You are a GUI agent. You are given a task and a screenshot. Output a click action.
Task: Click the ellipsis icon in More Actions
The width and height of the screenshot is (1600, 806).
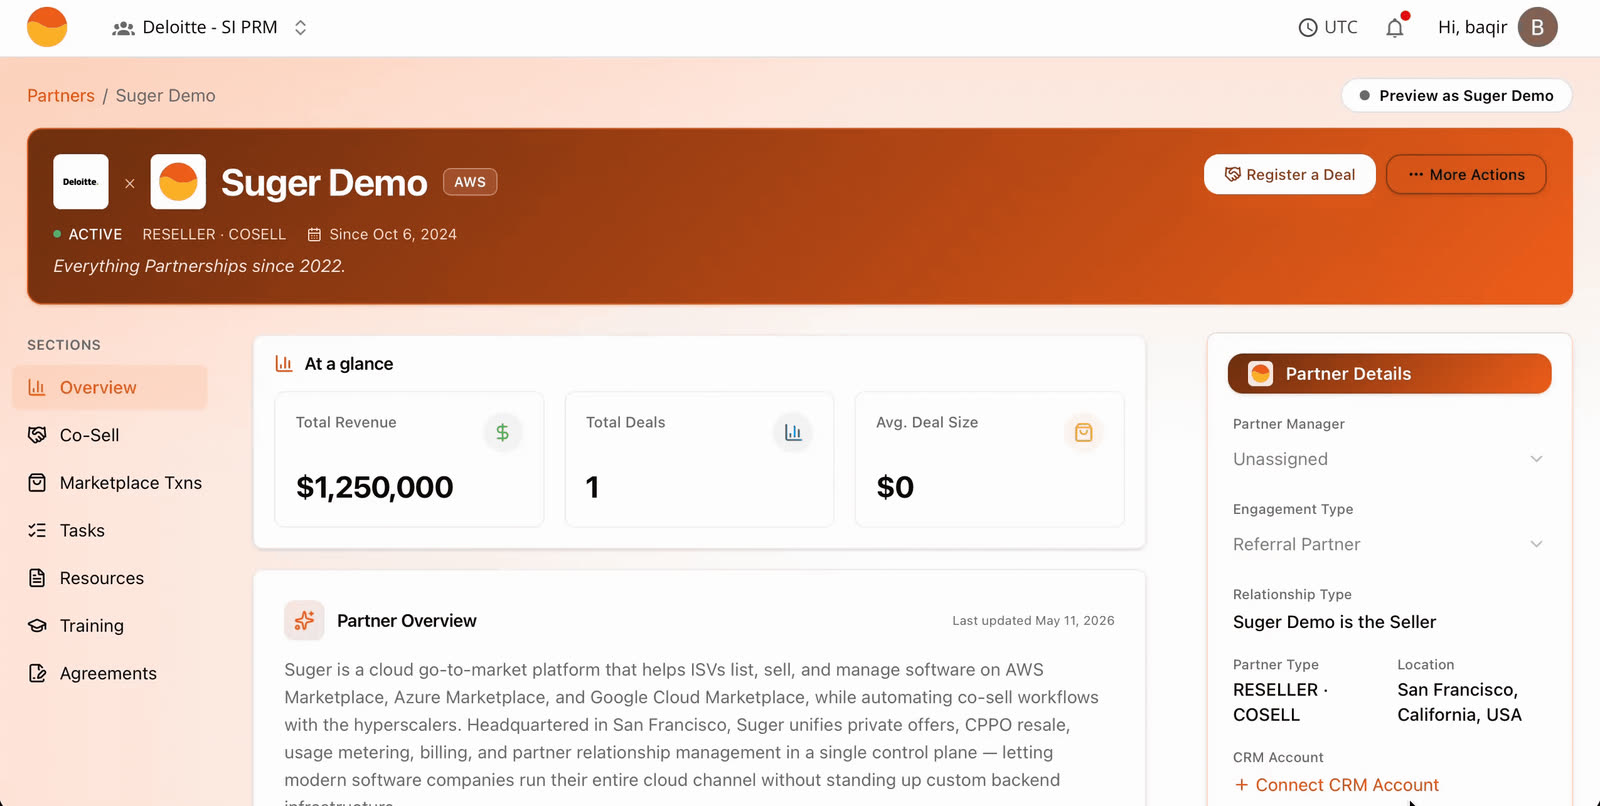tap(1416, 174)
